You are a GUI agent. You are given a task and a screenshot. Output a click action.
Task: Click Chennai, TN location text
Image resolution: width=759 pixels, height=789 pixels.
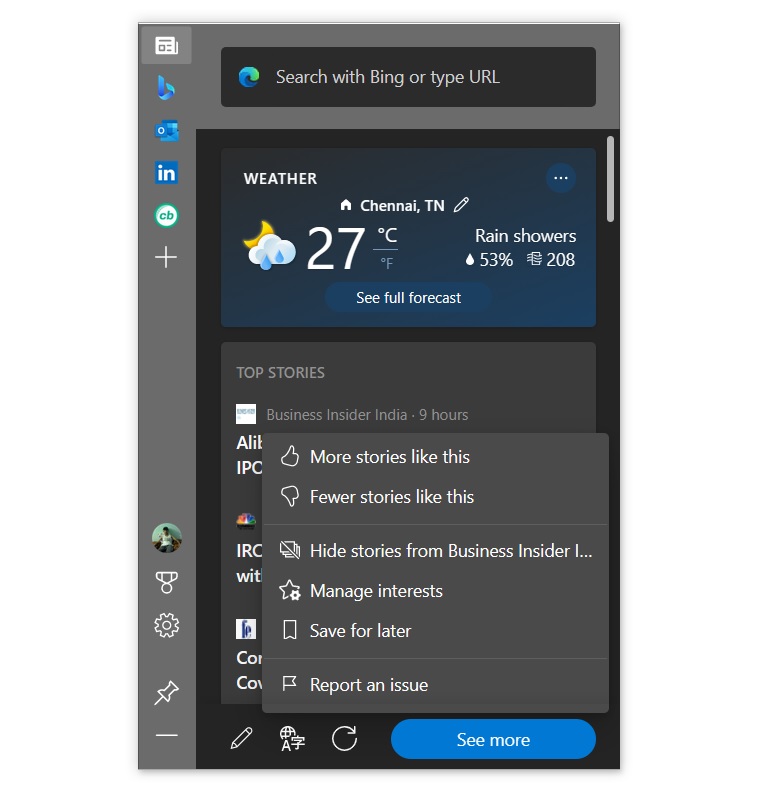click(x=402, y=205)
